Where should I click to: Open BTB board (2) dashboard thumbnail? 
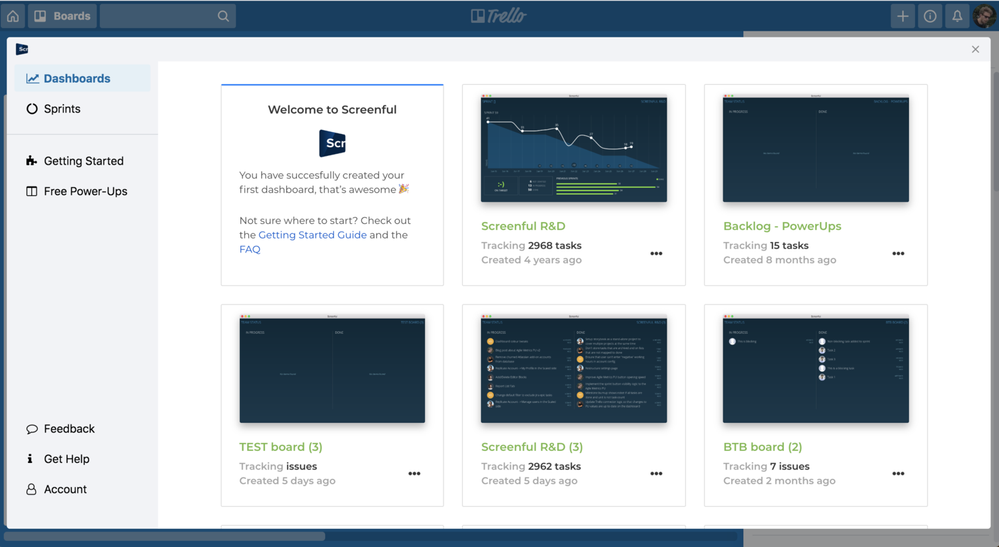point(816,369)
